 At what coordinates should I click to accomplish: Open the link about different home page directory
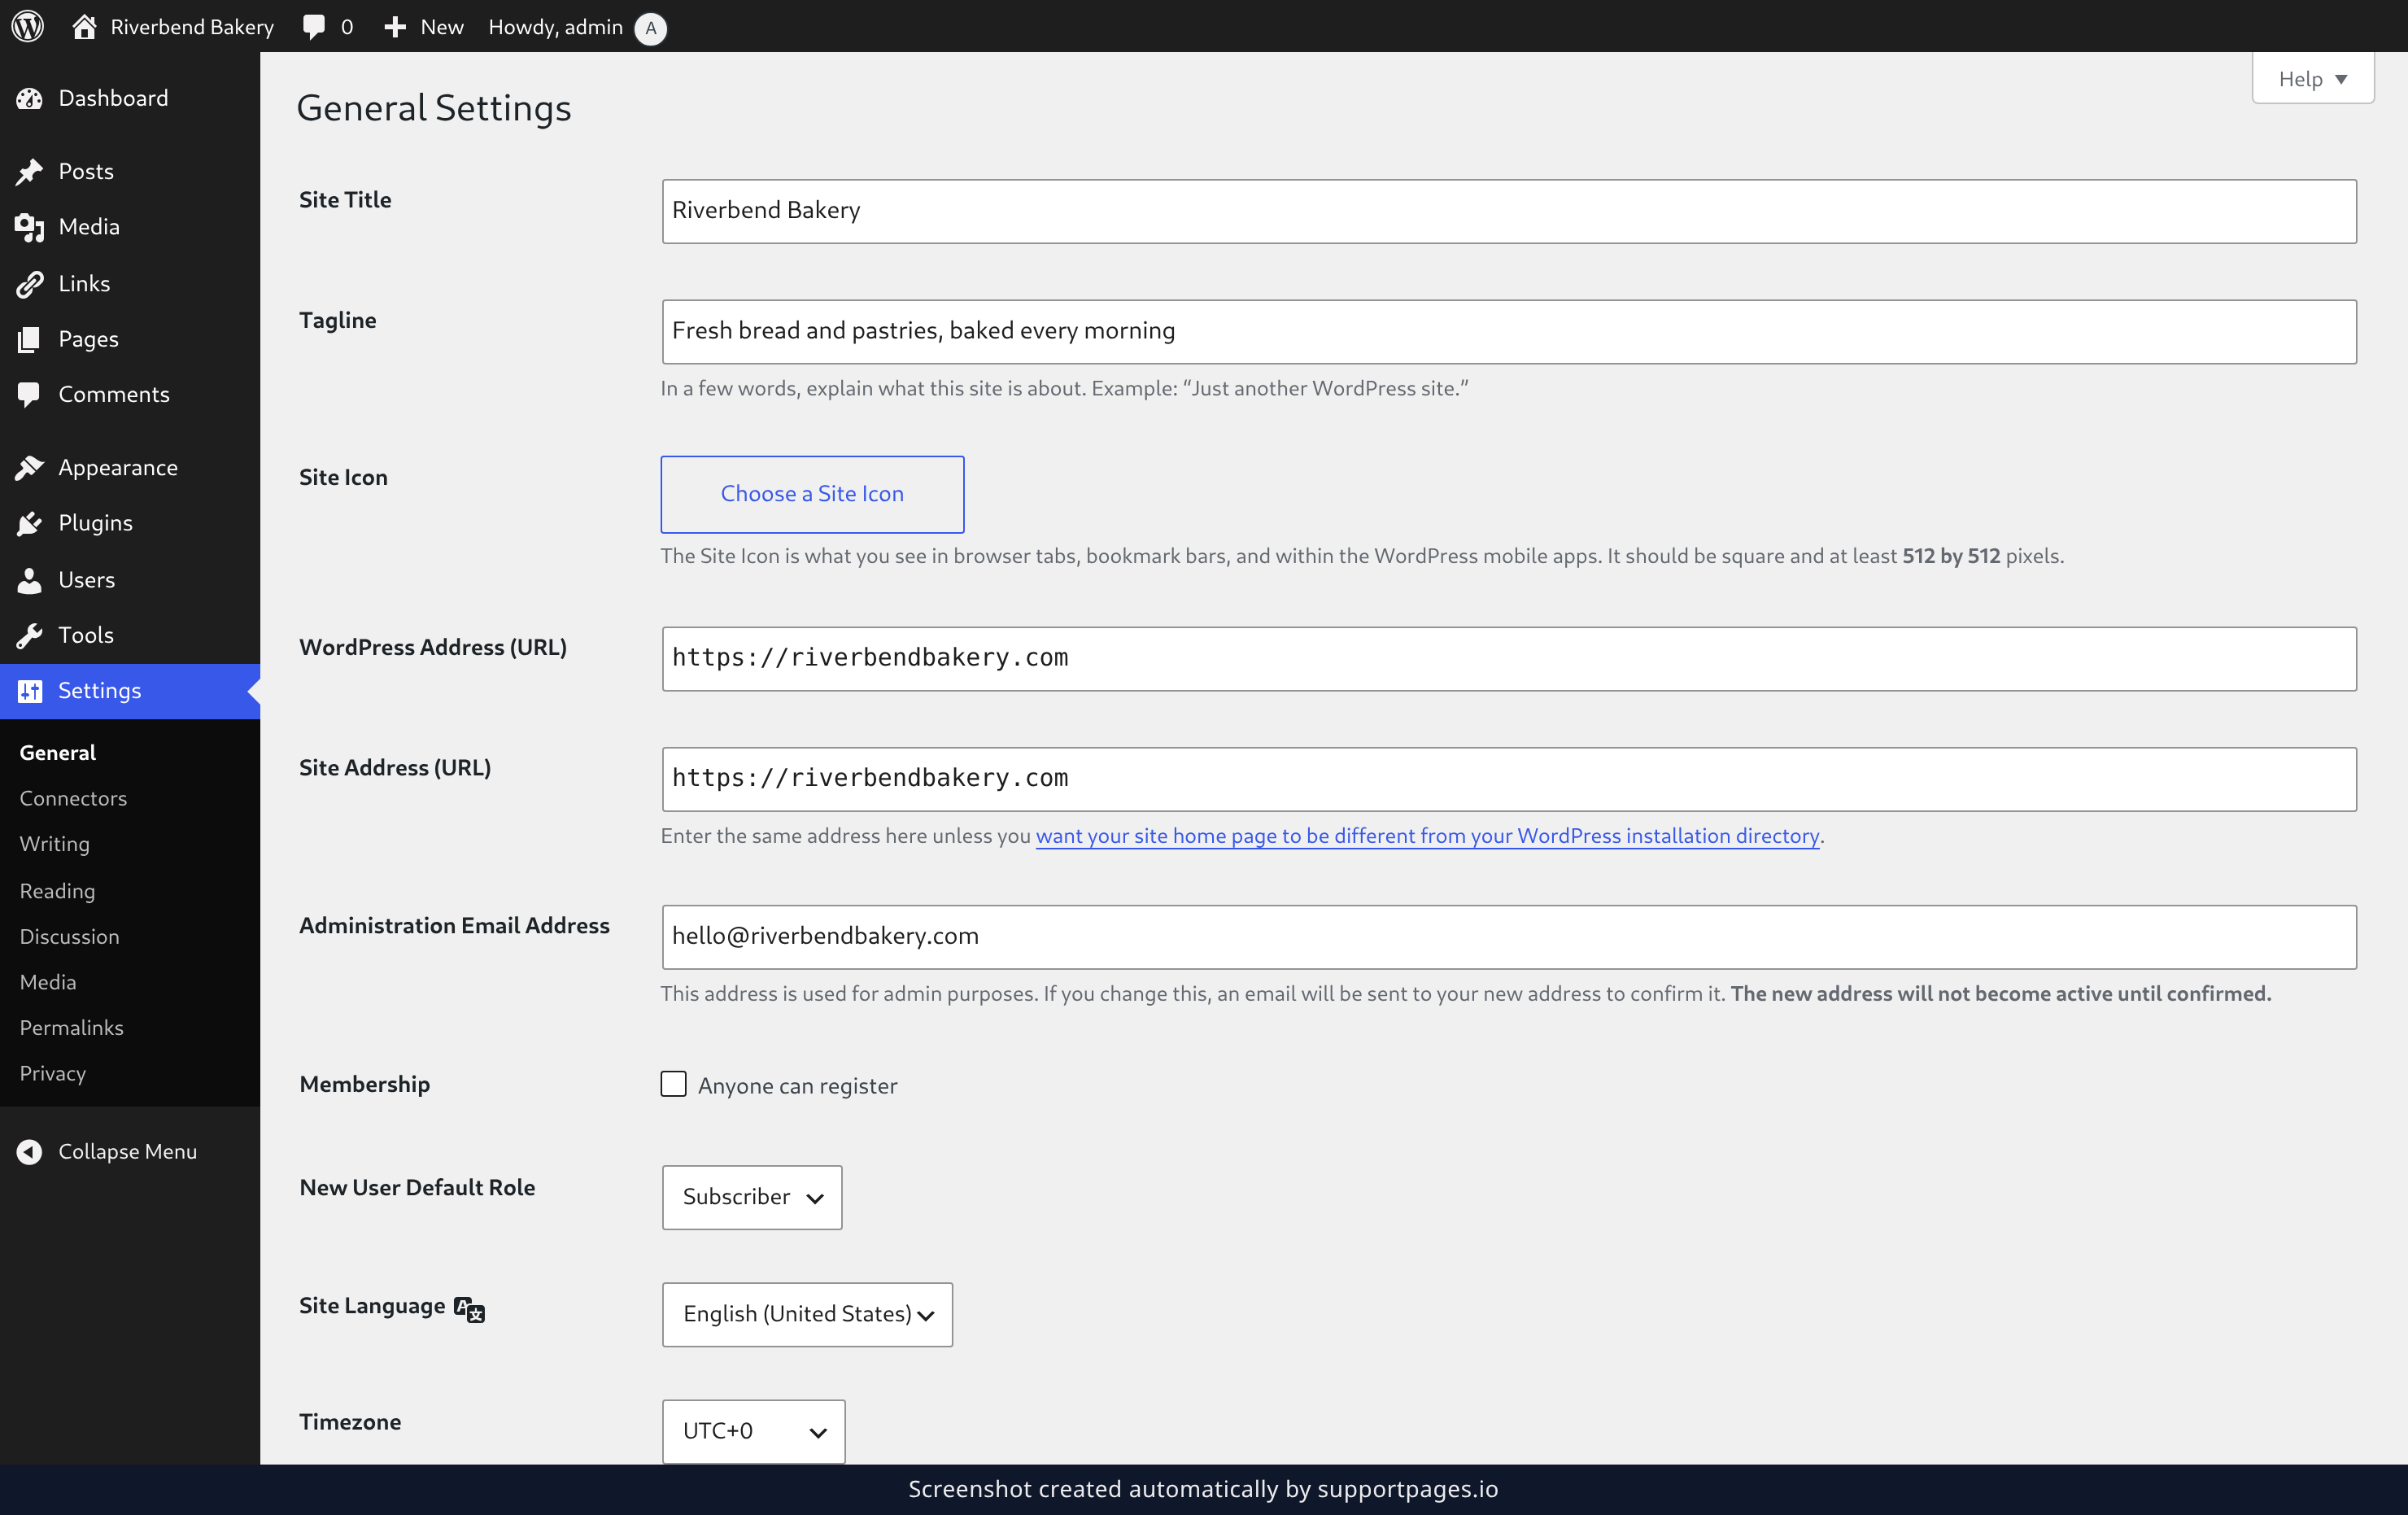point(1427,836)
